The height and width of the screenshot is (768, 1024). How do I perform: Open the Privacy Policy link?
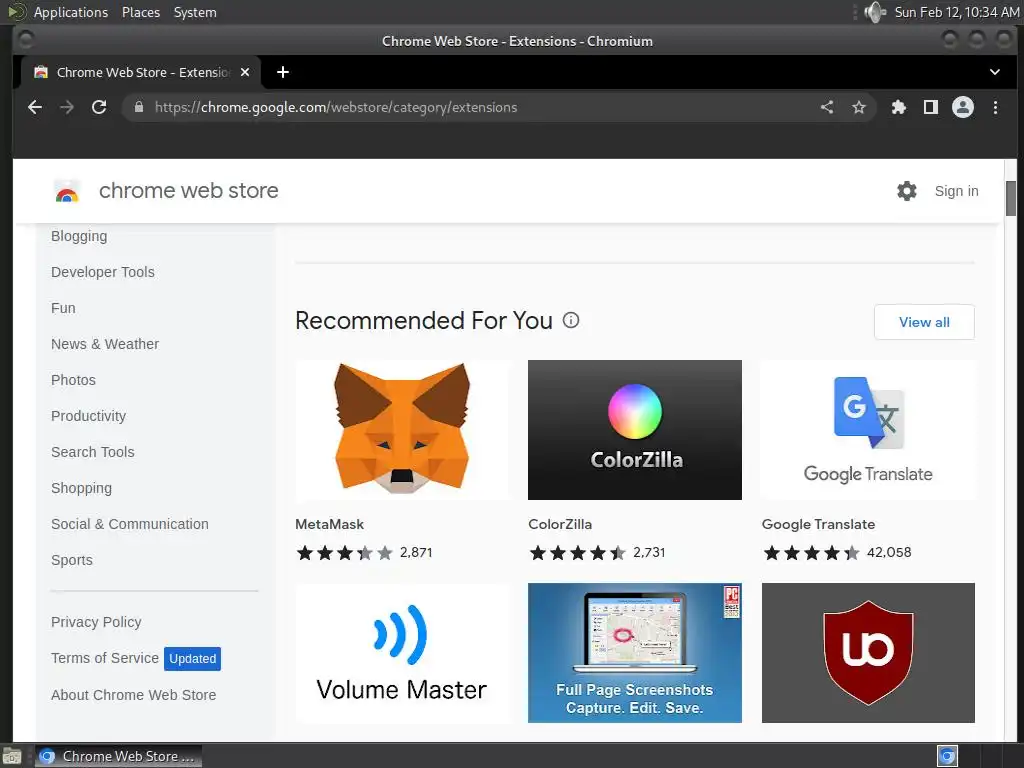click(96, 622)
